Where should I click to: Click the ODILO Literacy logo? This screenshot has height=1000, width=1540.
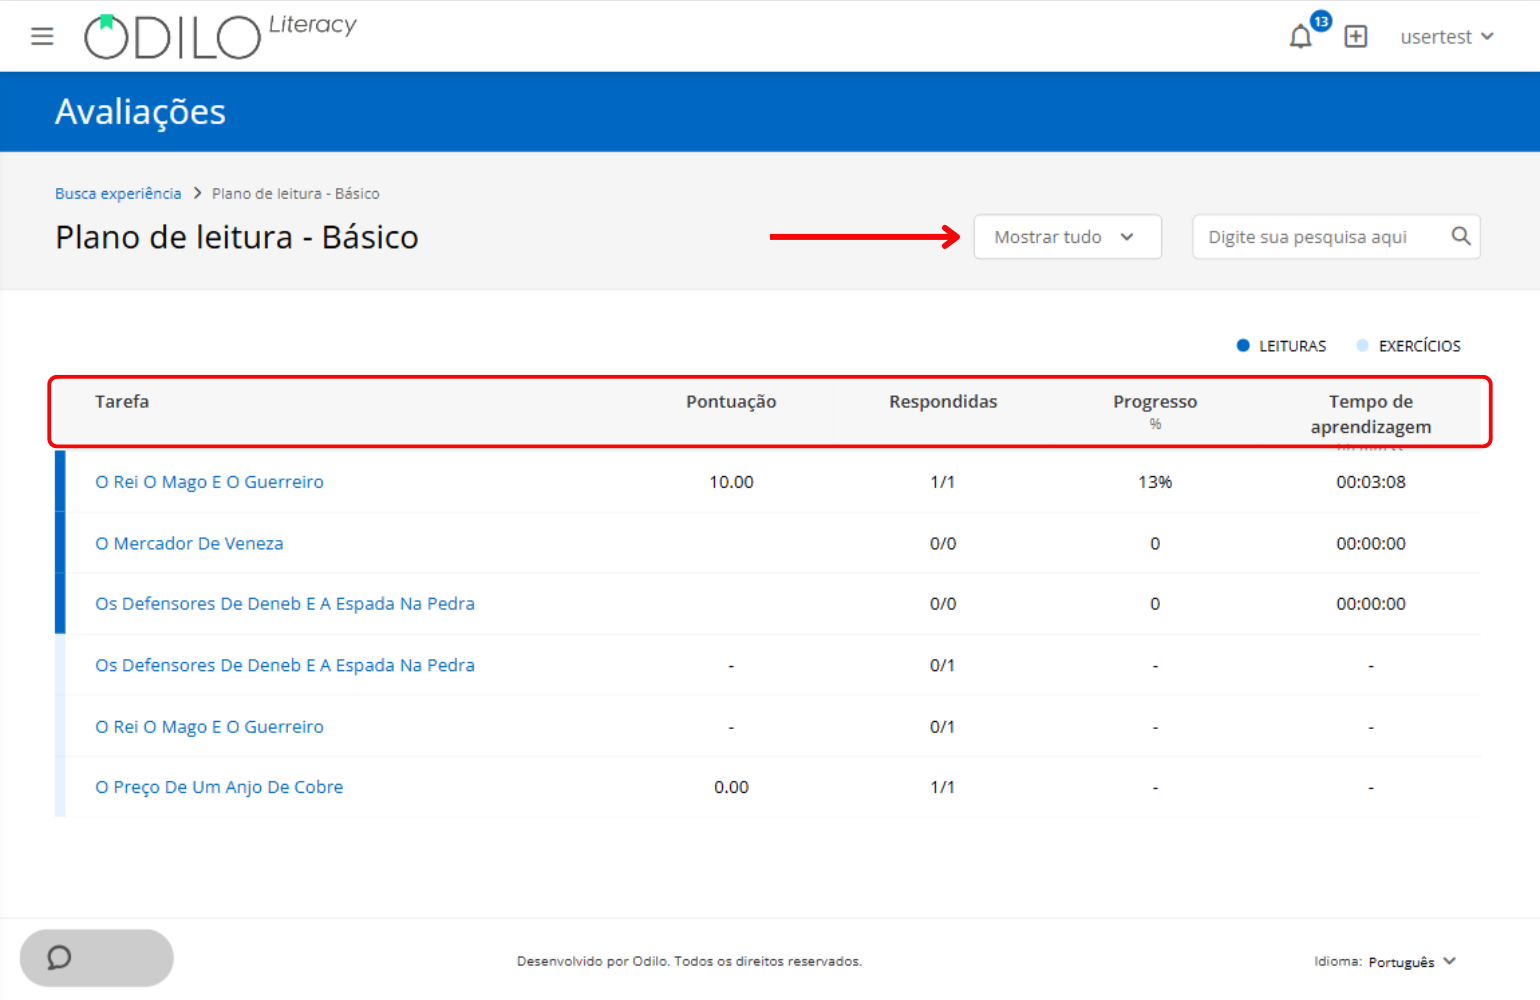(x=220, y=36)
